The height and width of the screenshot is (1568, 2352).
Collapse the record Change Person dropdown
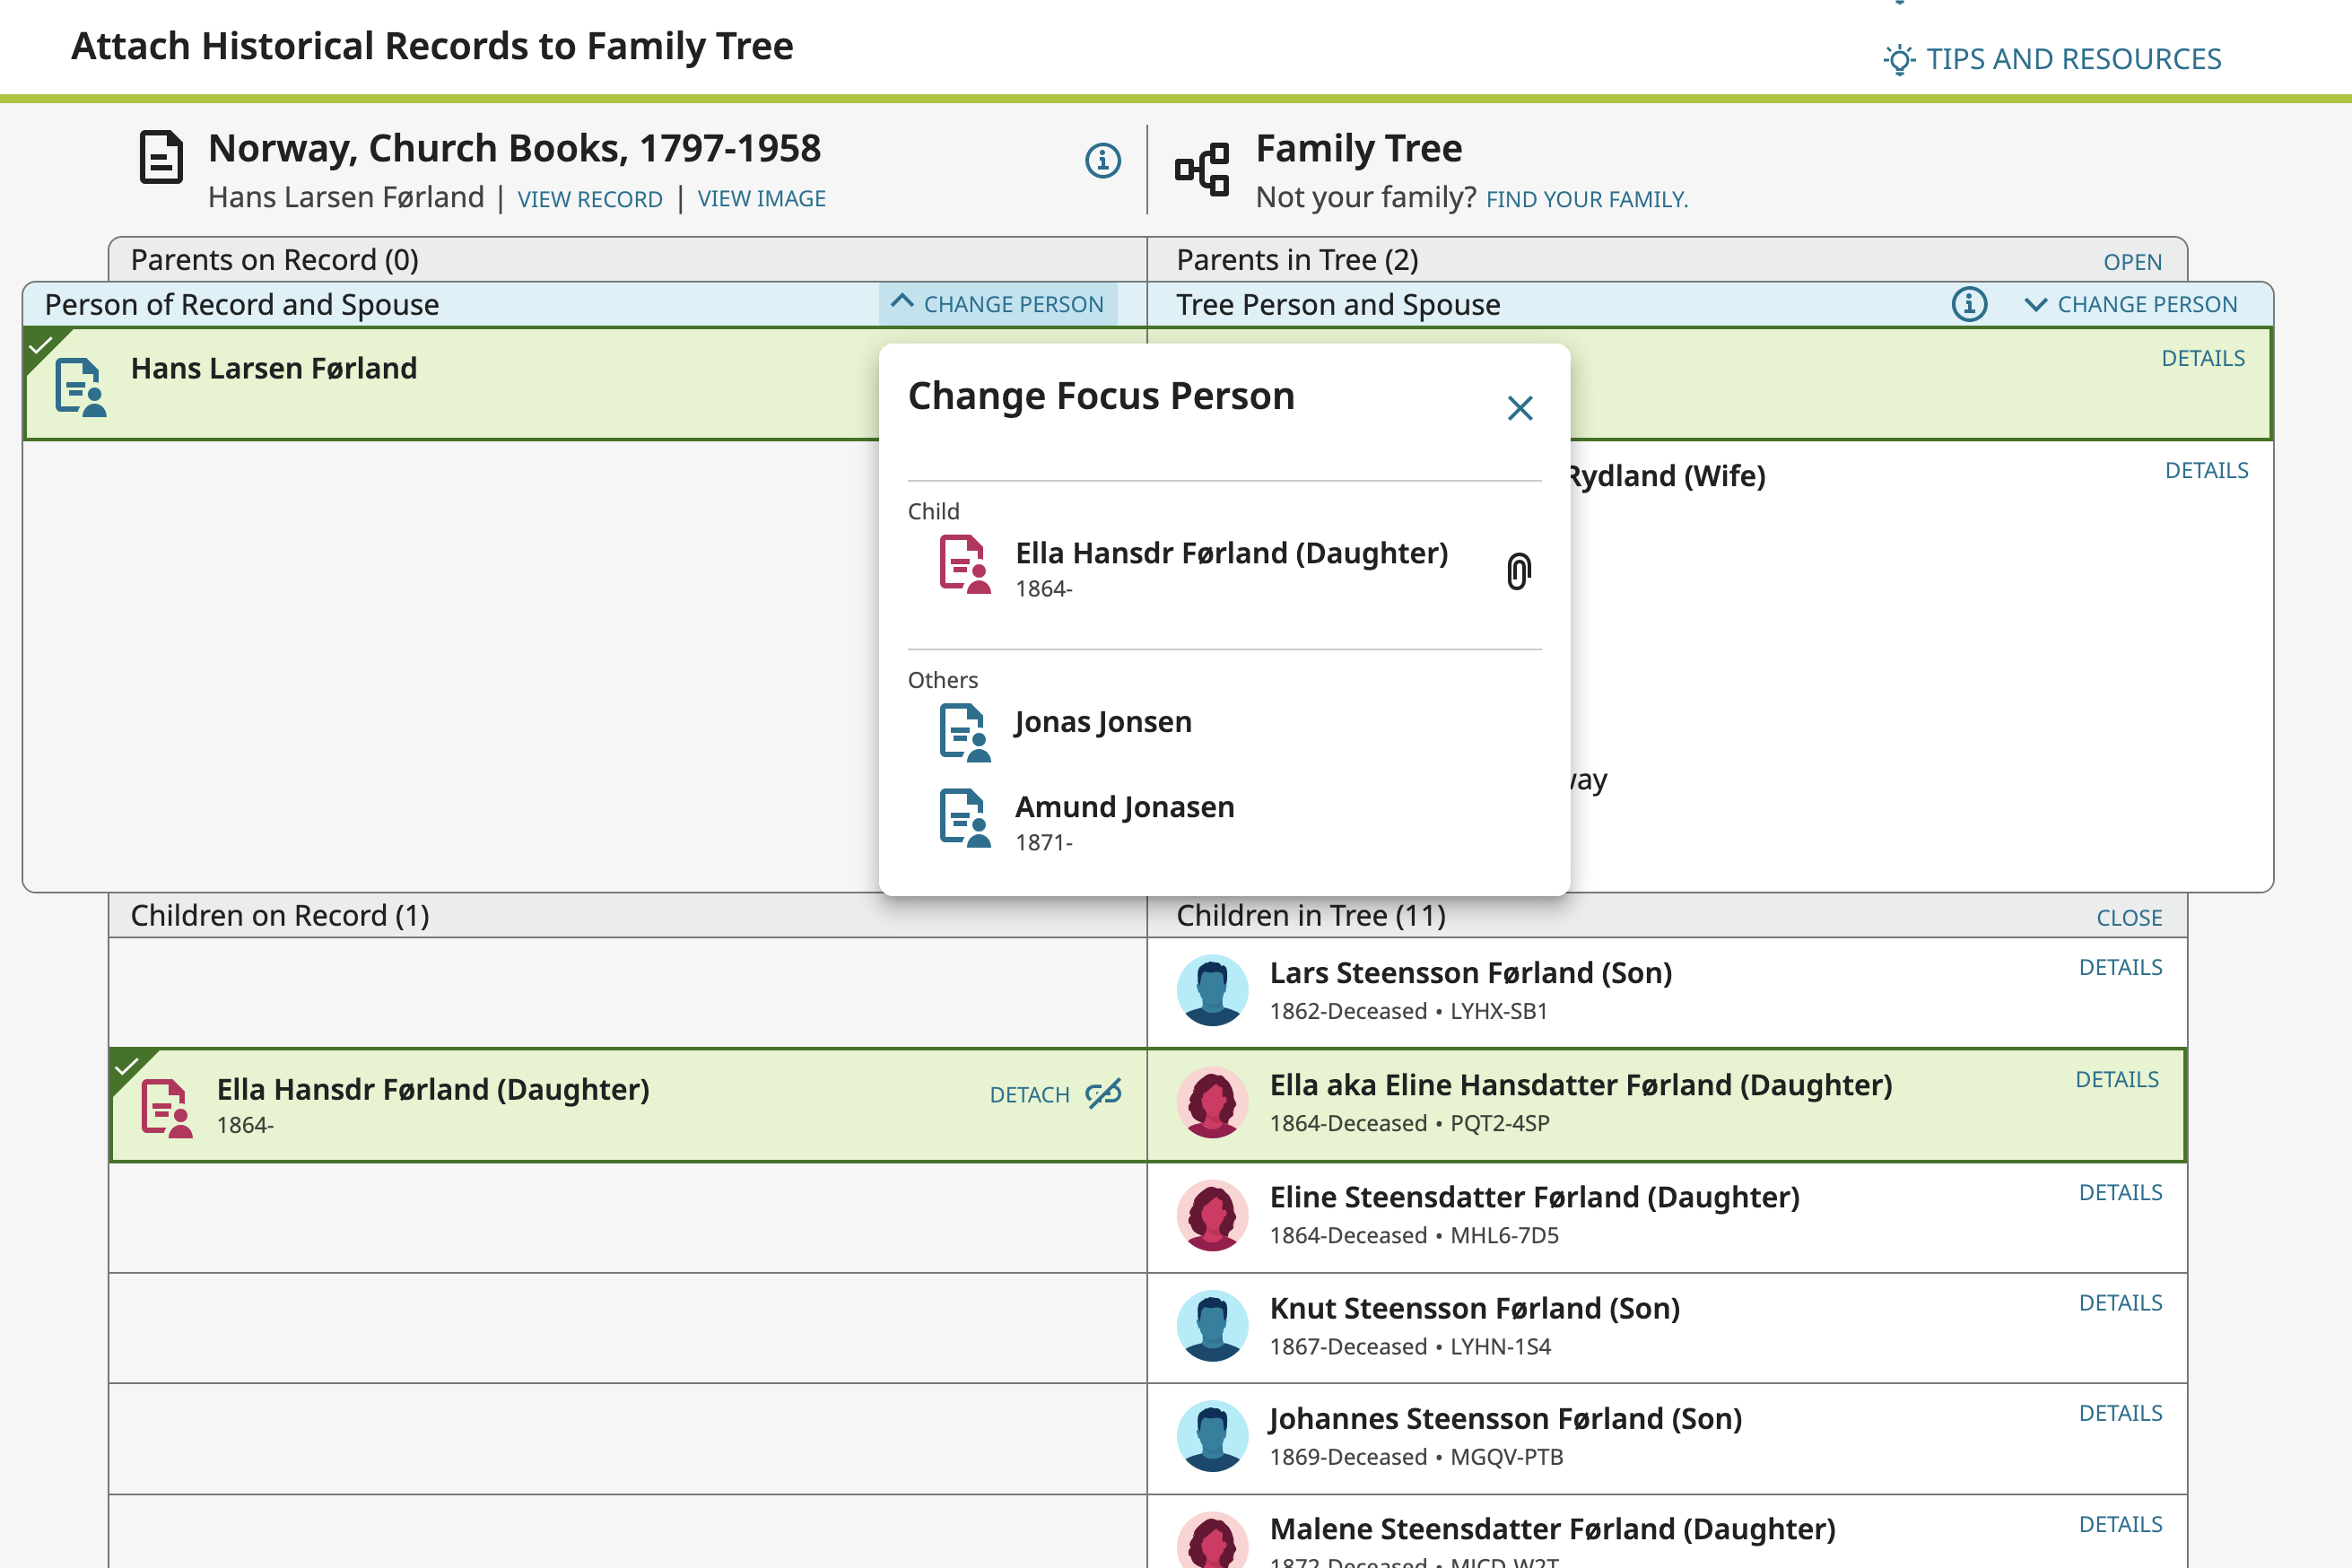tap(998, 304)
